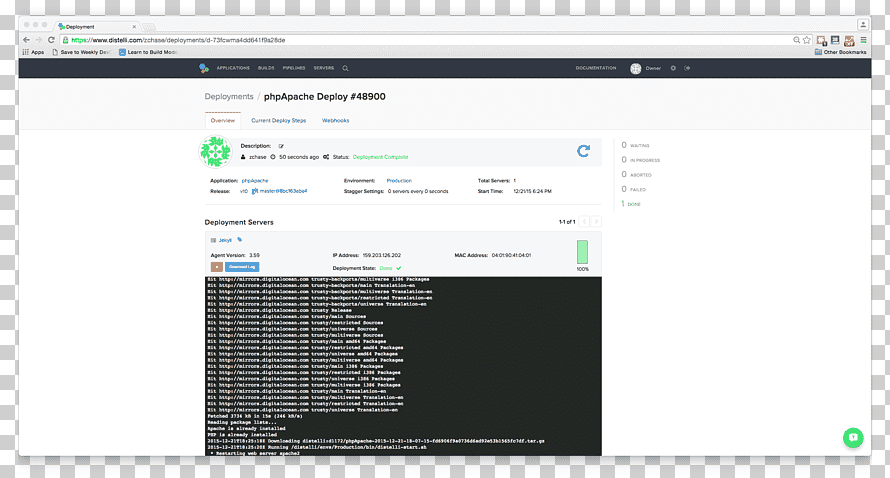The width and height of the screenshot is (890, 478).
Task: Click the Chrome user profile icon
Action: [863, 24]
